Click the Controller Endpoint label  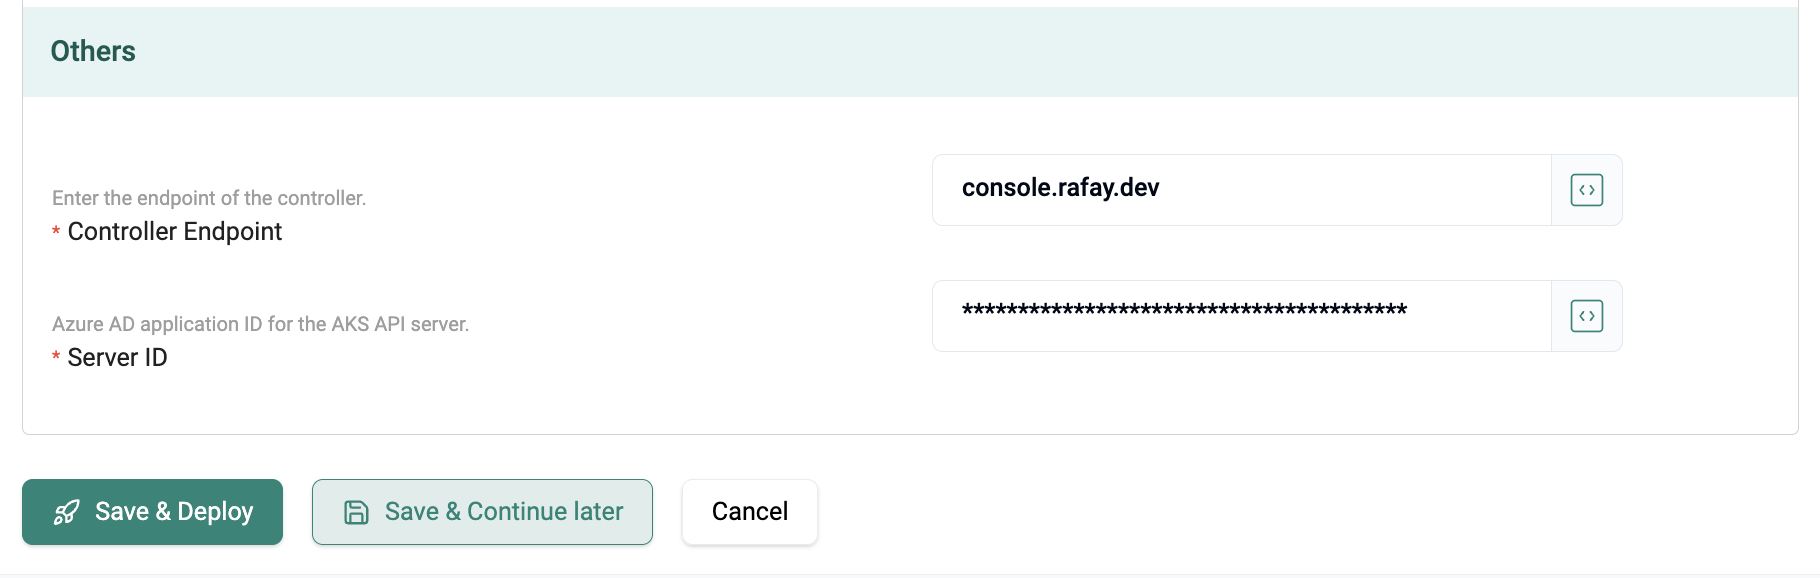point(175,232)
